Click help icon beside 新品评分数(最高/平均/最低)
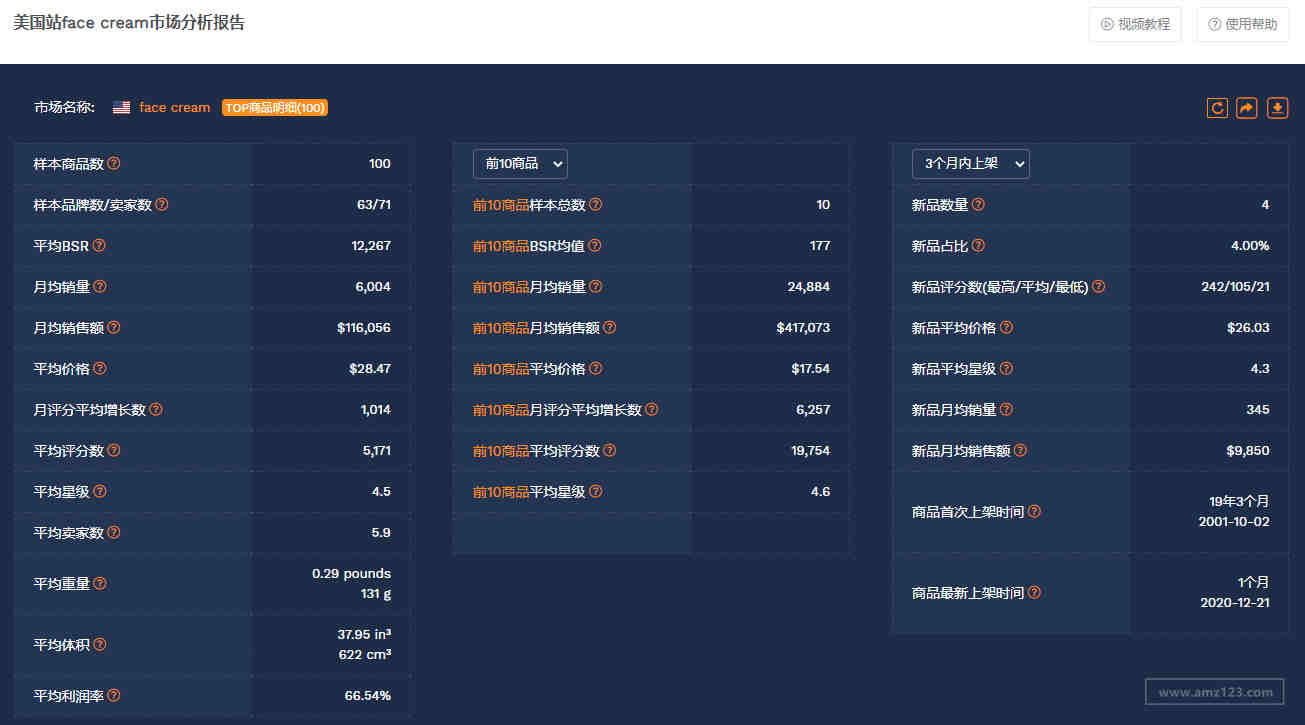Image resolution: width=1305 pixels, height=725 pixels. coord(1099,287)
